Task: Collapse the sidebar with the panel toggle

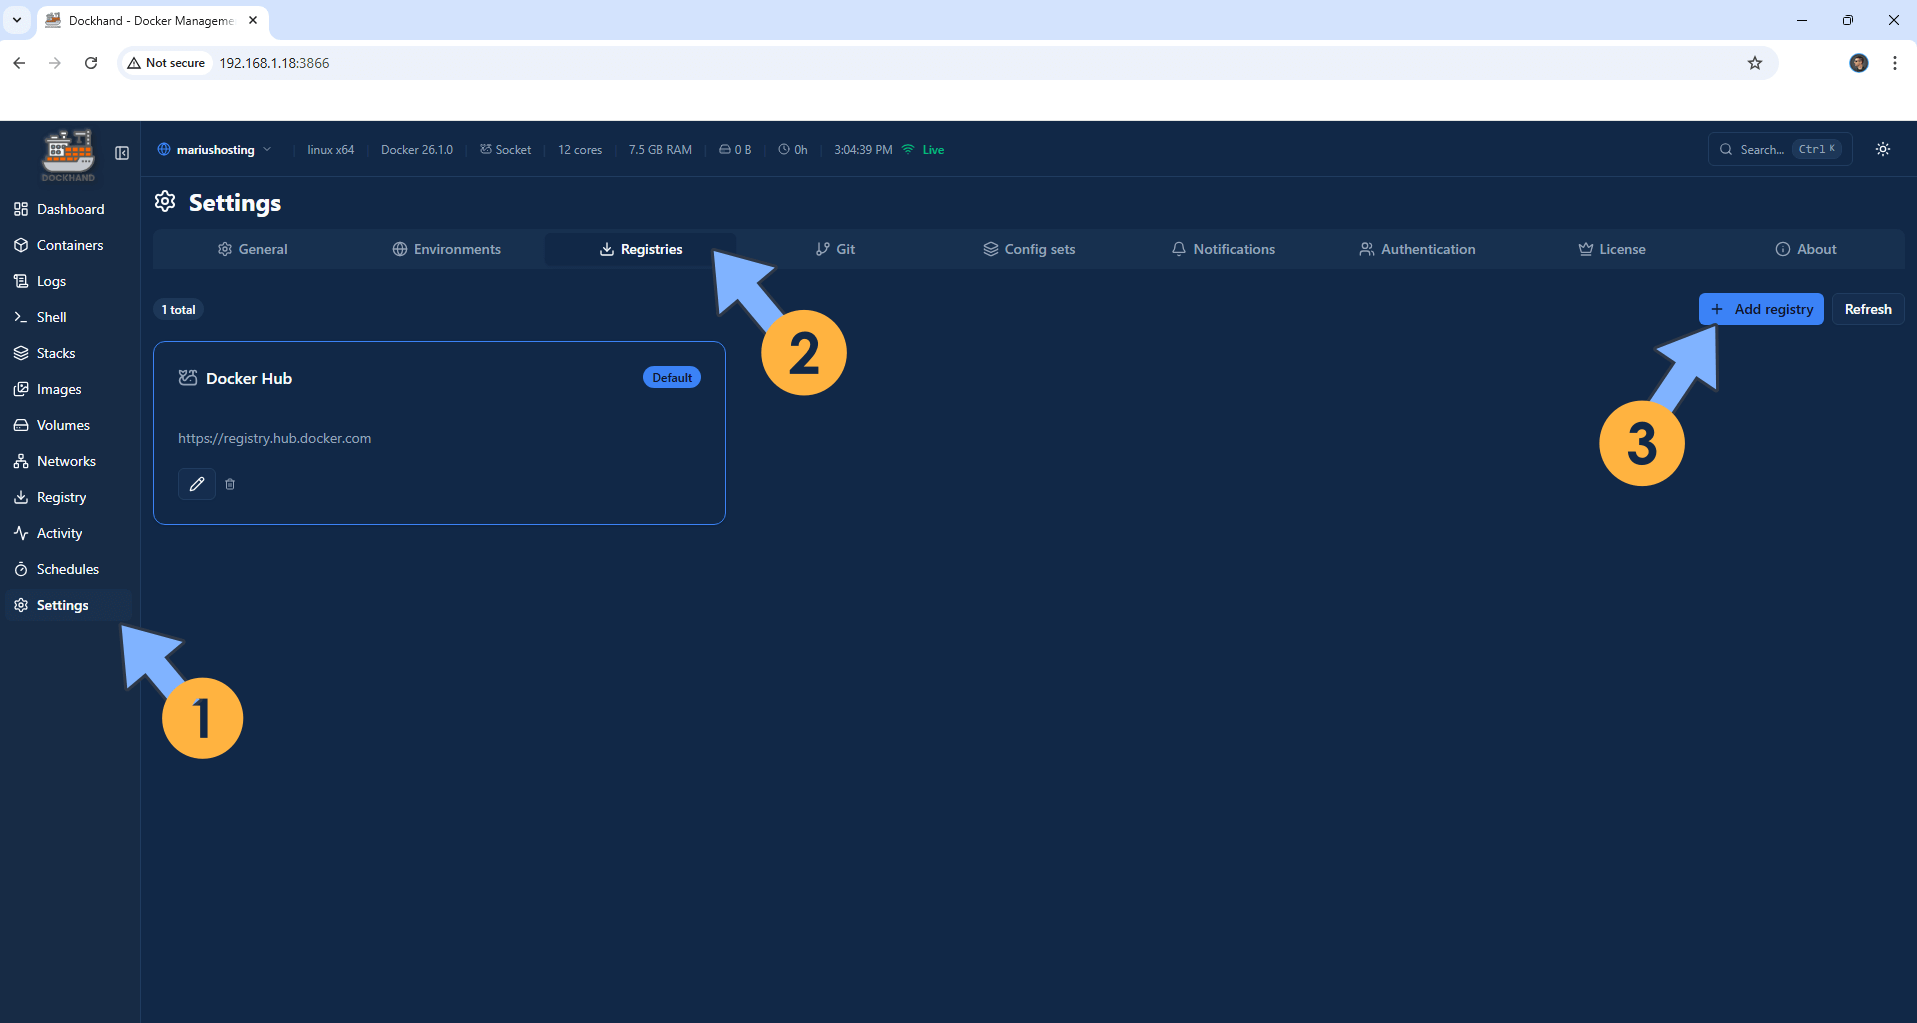Action: pos(121,153)
